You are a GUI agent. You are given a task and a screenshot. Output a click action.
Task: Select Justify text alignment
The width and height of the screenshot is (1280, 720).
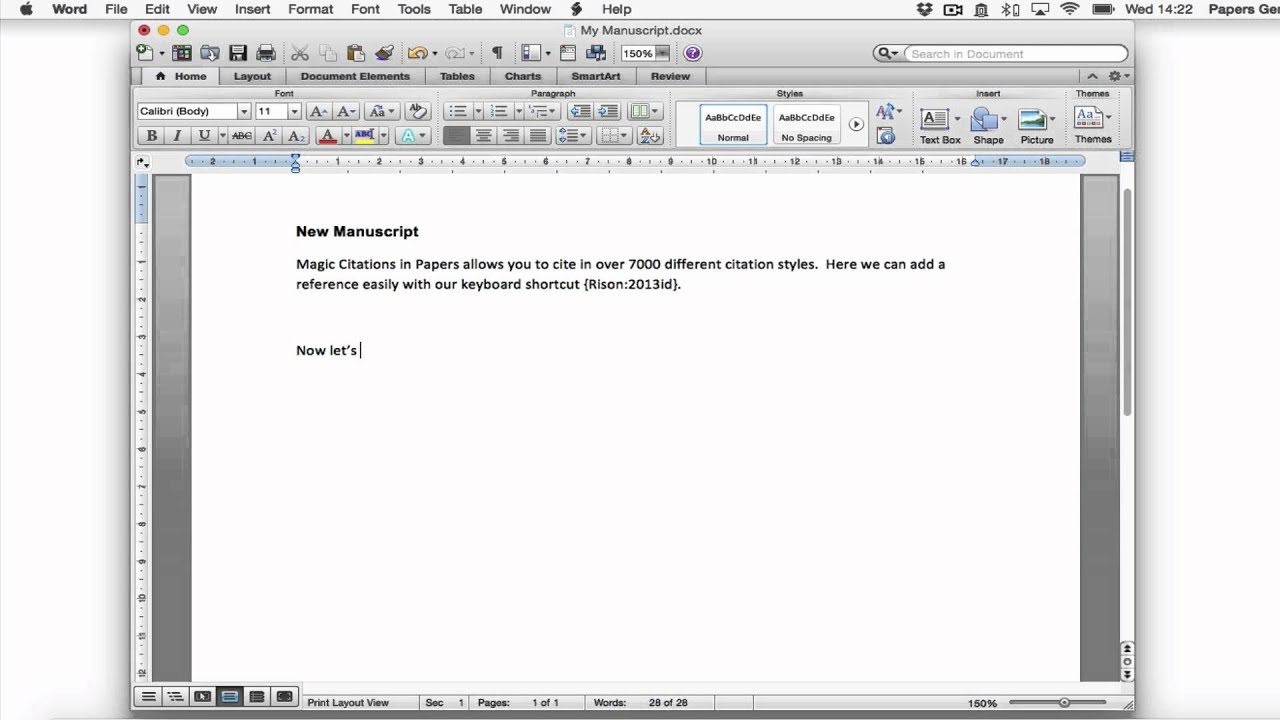pos(538,136)
